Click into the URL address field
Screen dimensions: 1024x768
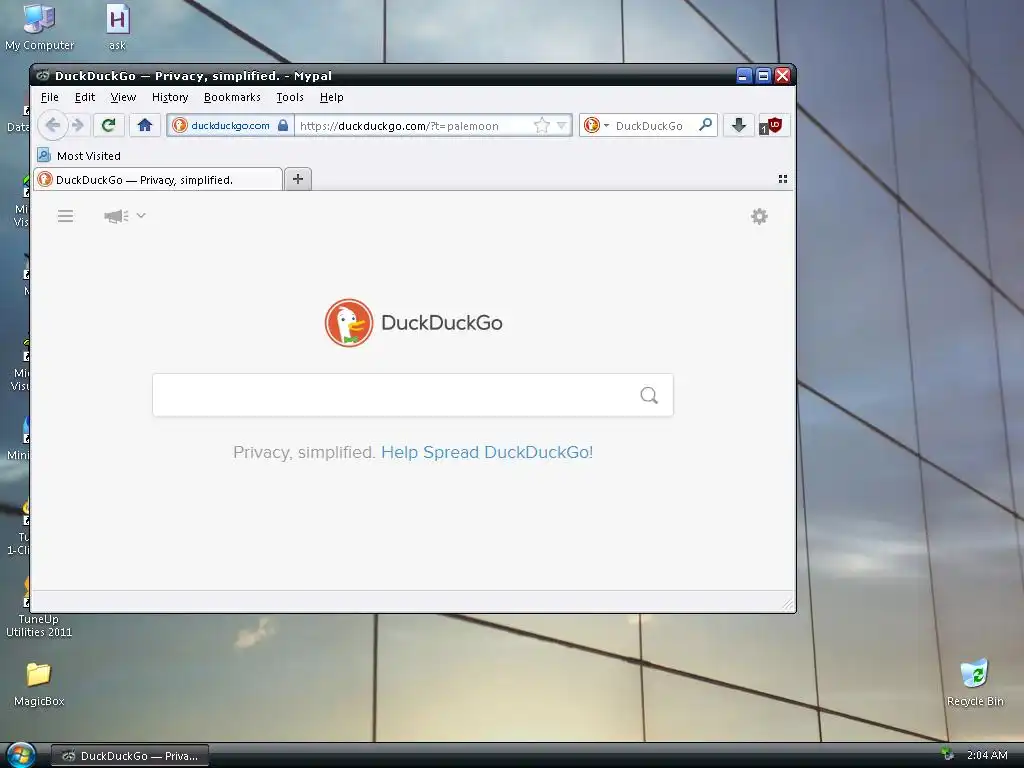tap(414, 125)
